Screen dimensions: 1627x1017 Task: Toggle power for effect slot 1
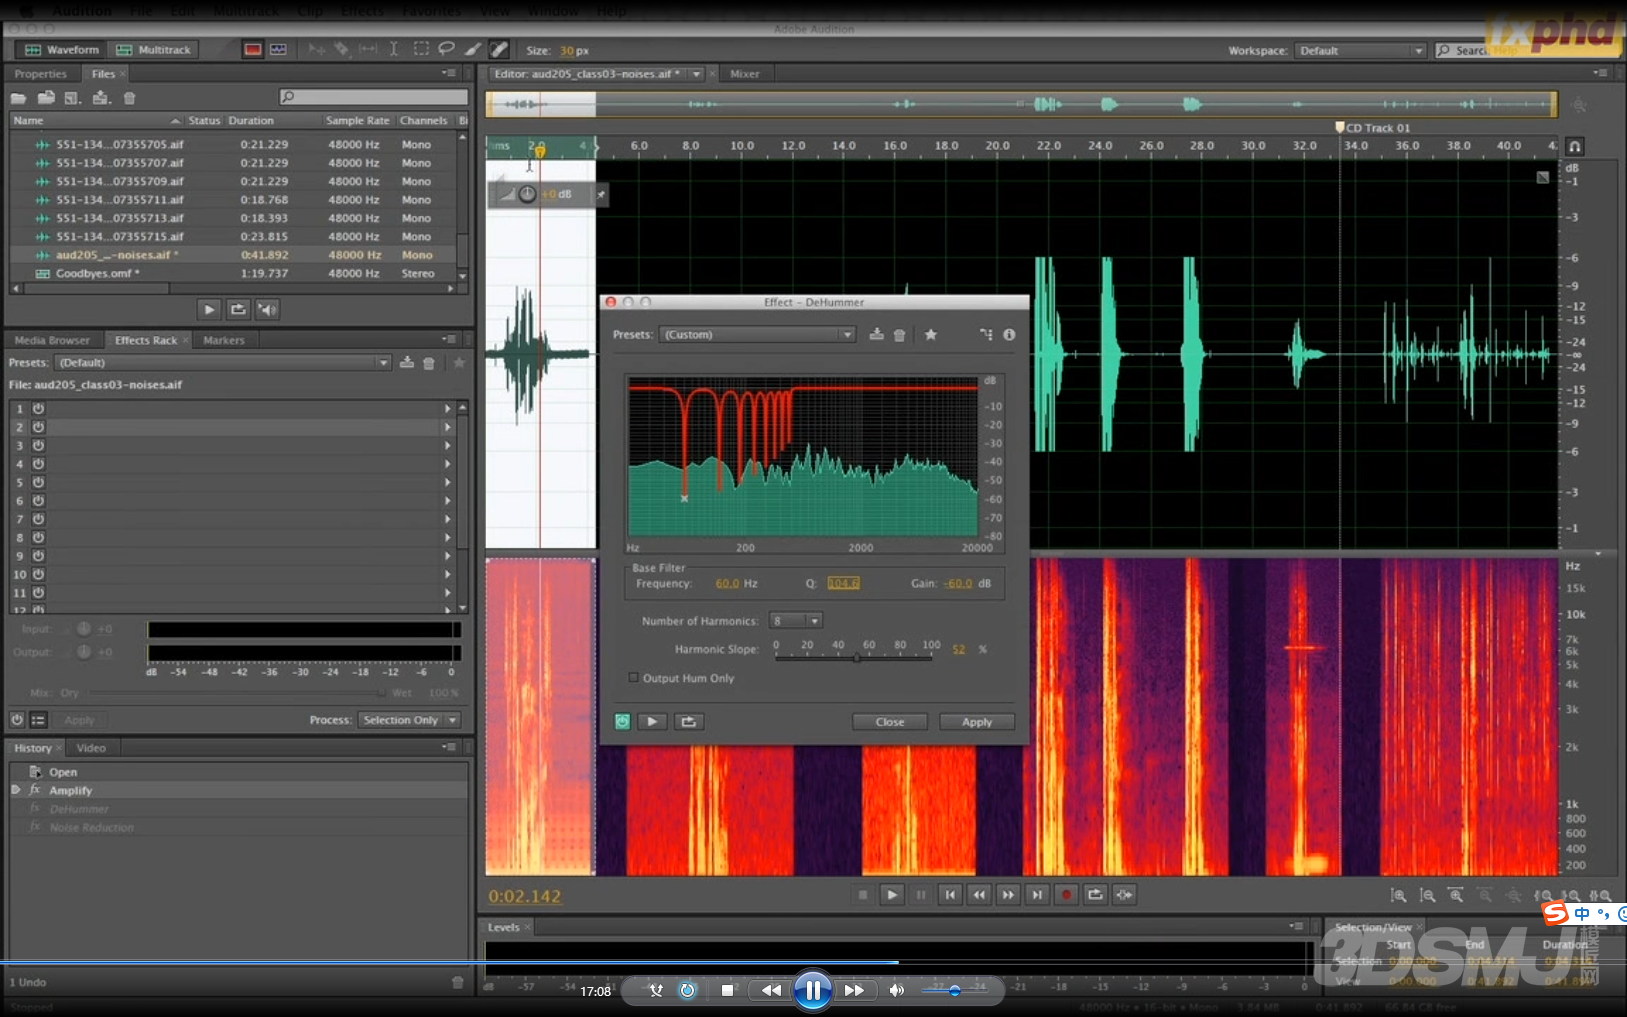38,409
